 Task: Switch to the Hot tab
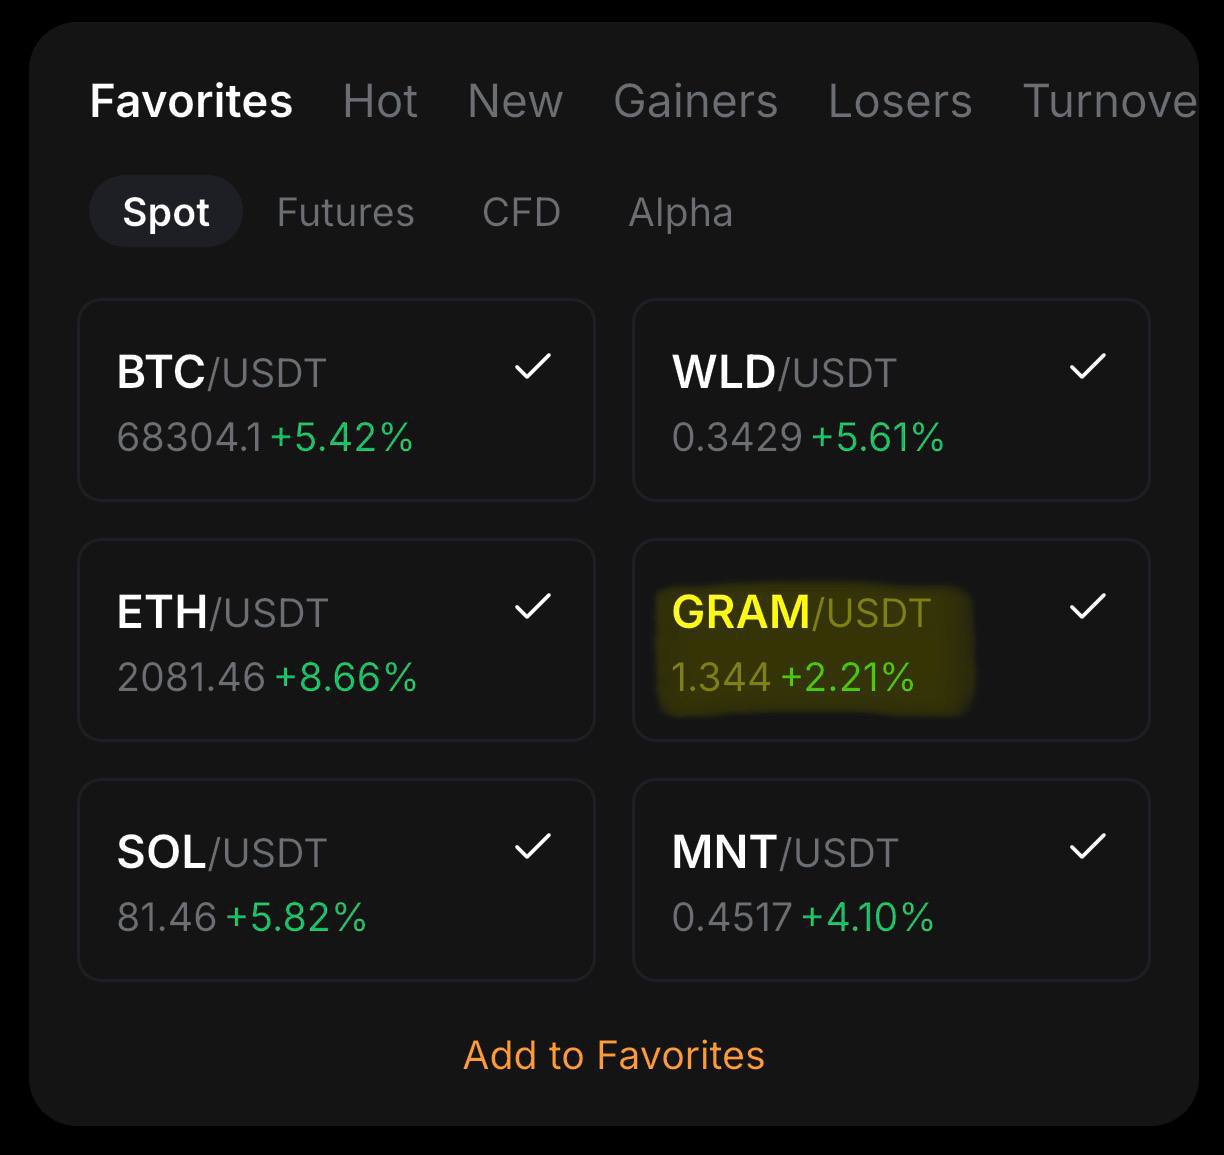click(380, 101)
